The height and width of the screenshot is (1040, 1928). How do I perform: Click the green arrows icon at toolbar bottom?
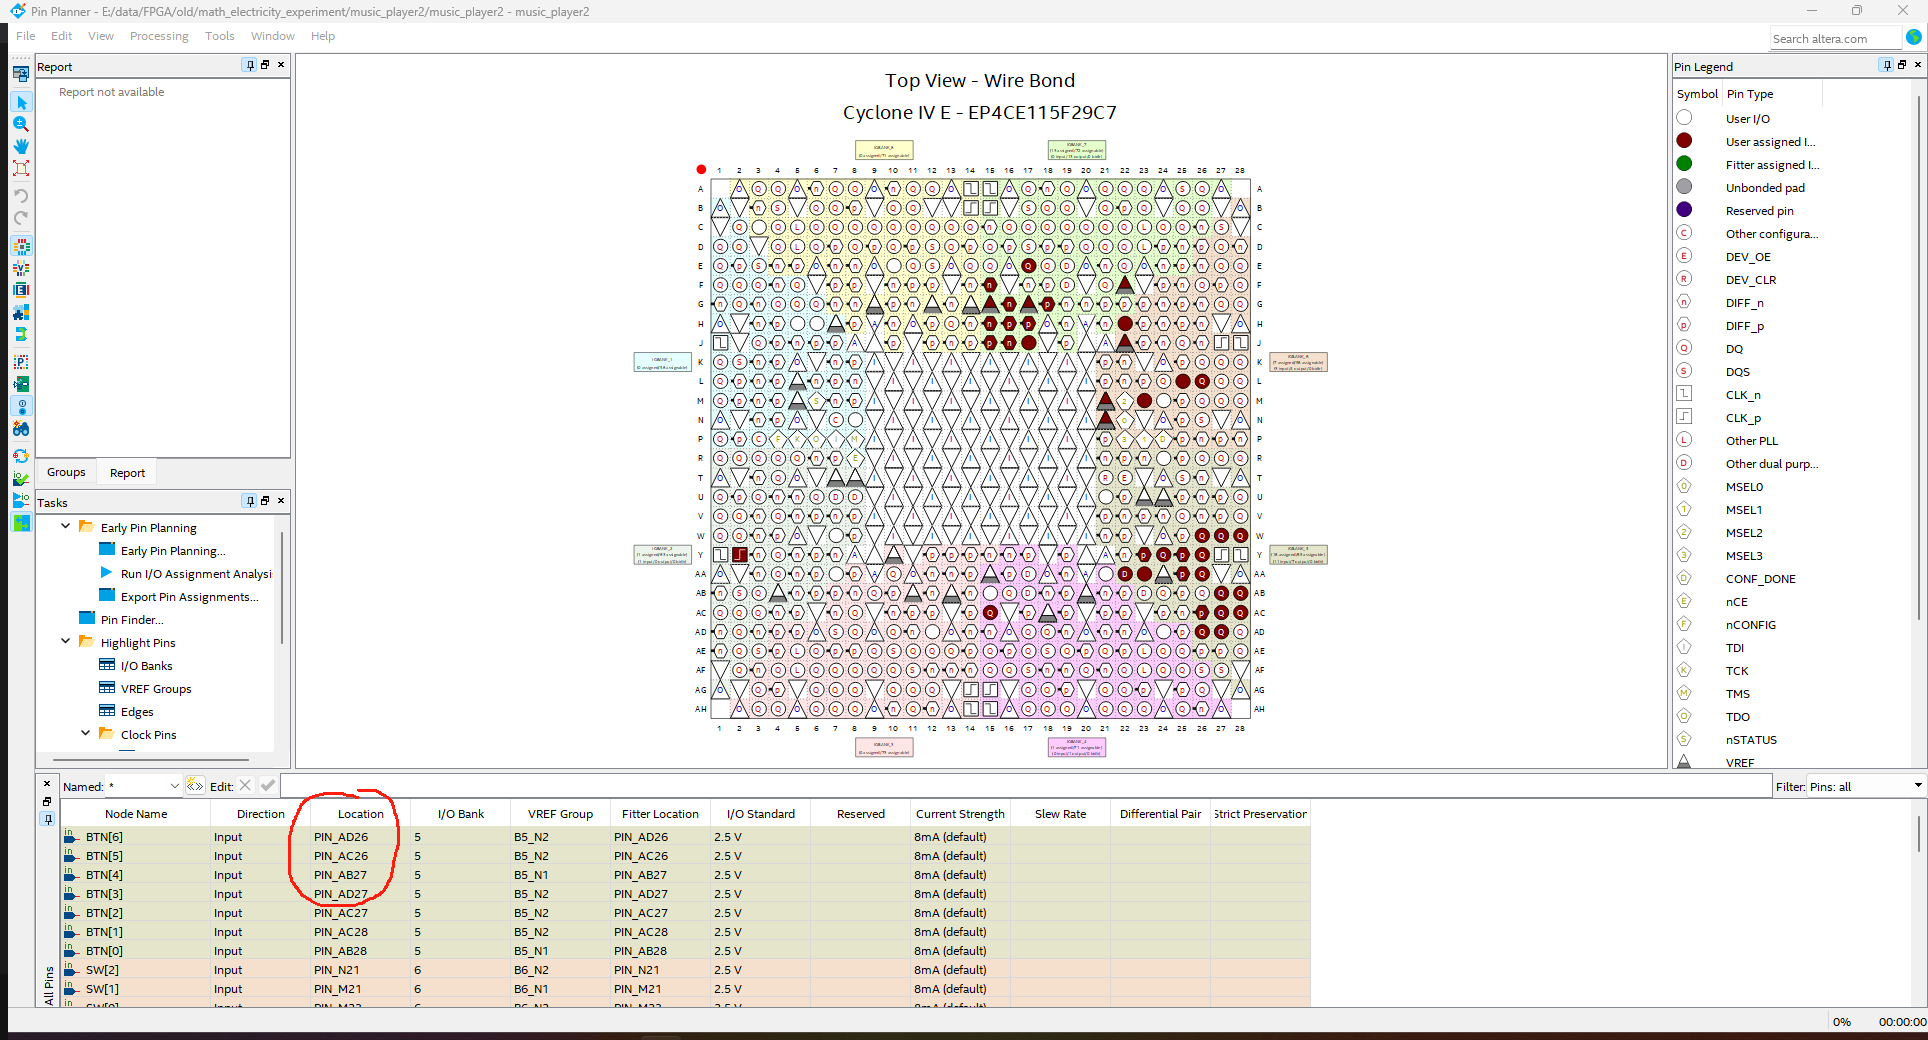pyautogui.click(x=21, y=522)
